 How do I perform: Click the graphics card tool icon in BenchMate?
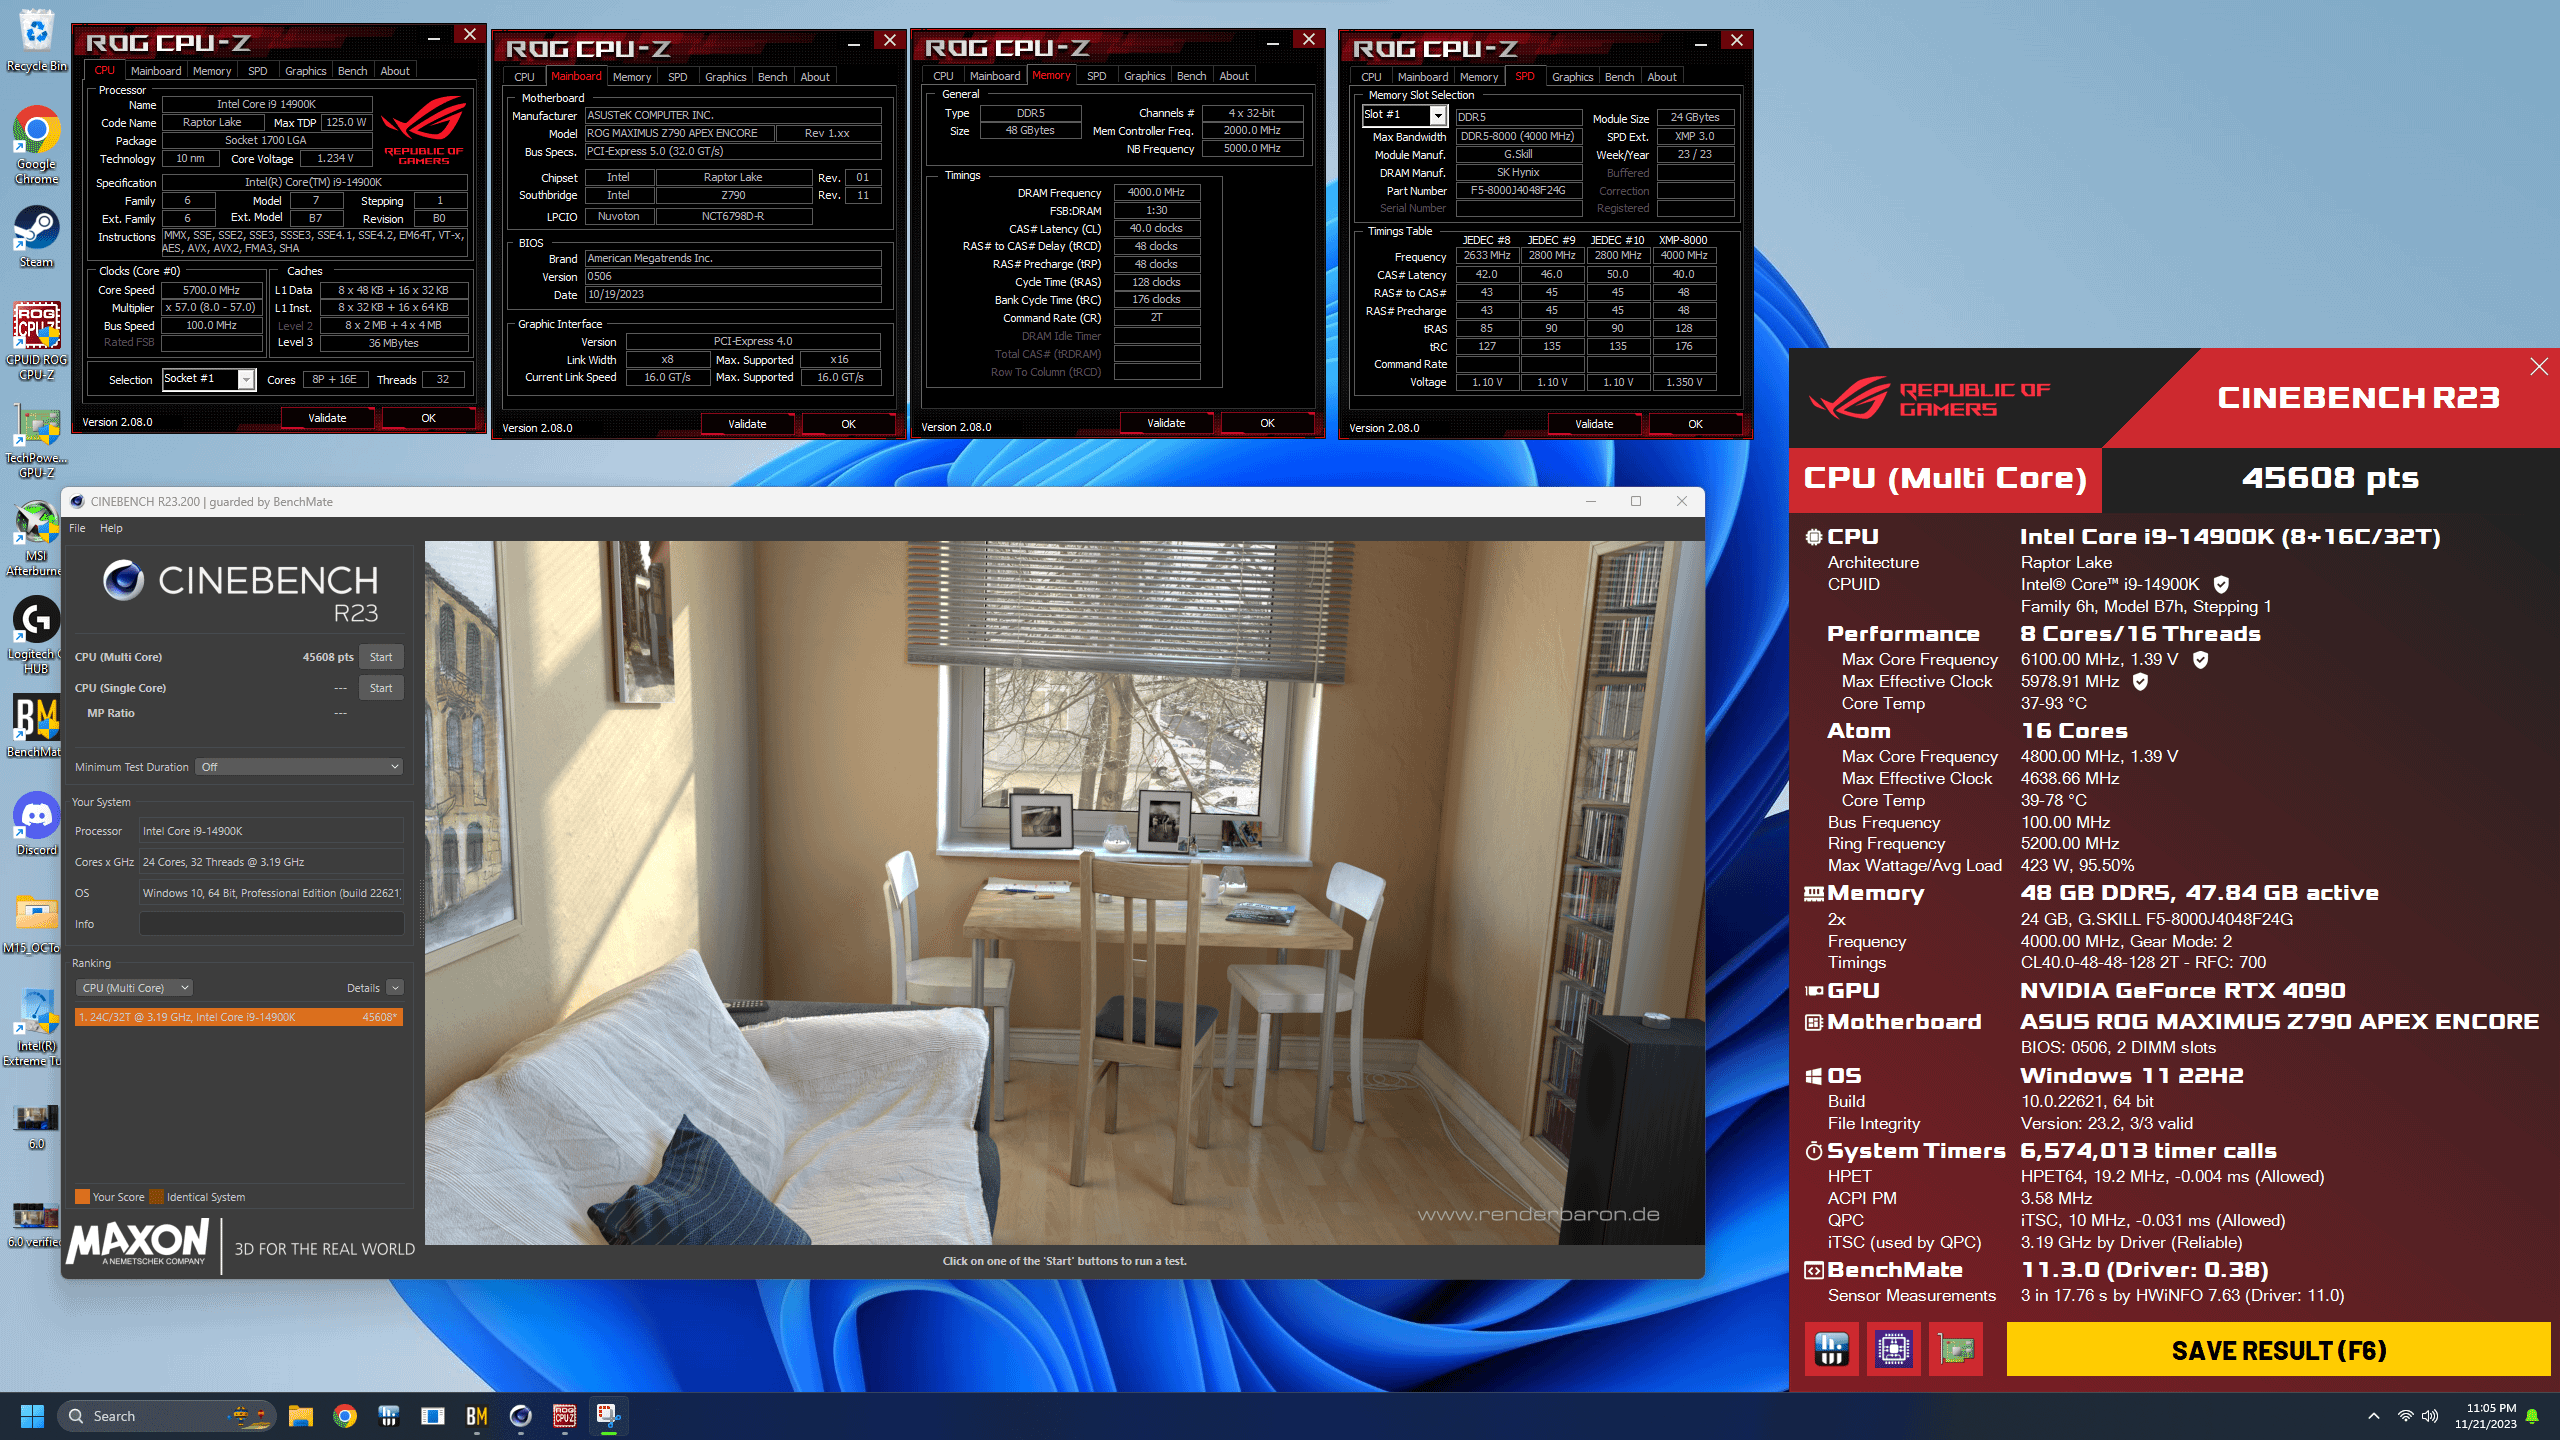[1955, 1349]
